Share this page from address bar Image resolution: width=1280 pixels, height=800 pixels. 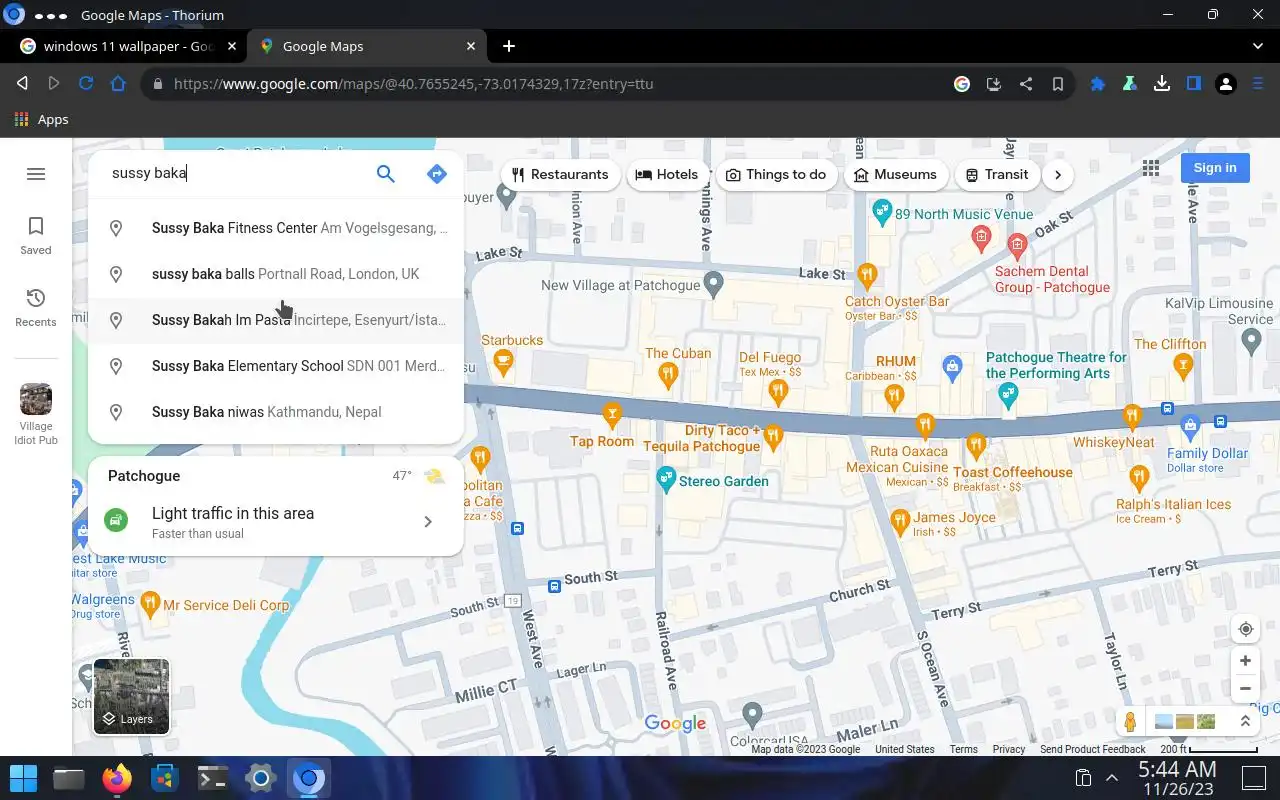(1025, 84)
